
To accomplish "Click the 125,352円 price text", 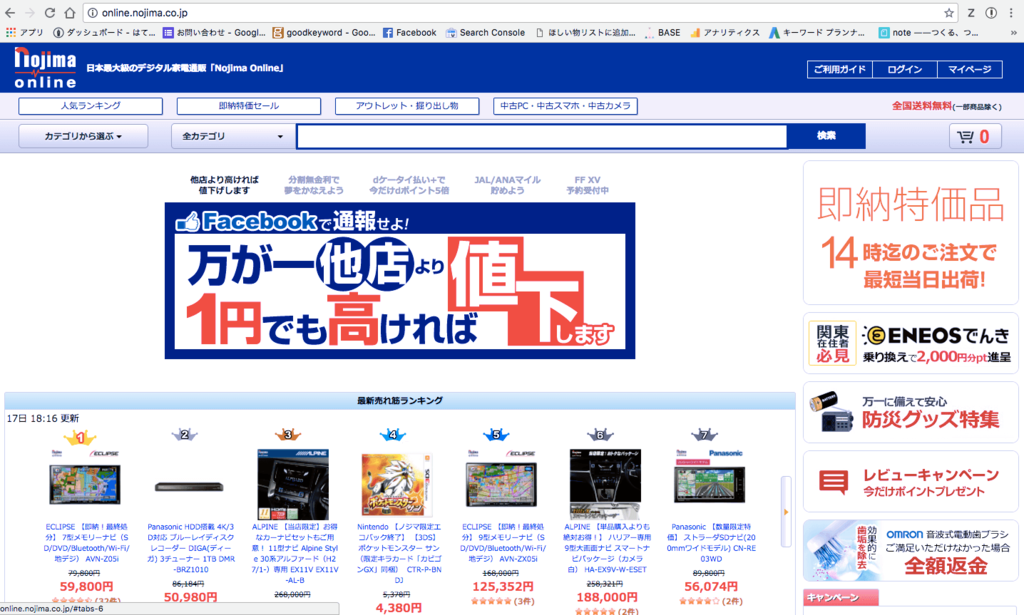I will [502, 586].
